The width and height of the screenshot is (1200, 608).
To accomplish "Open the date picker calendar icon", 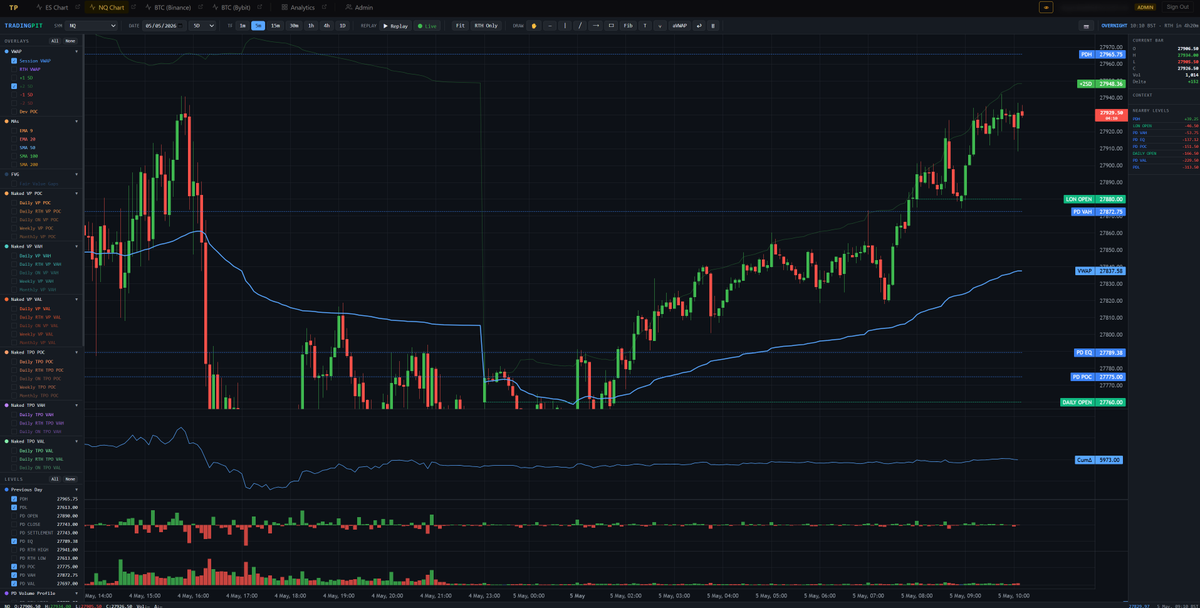I will [179, 25].
